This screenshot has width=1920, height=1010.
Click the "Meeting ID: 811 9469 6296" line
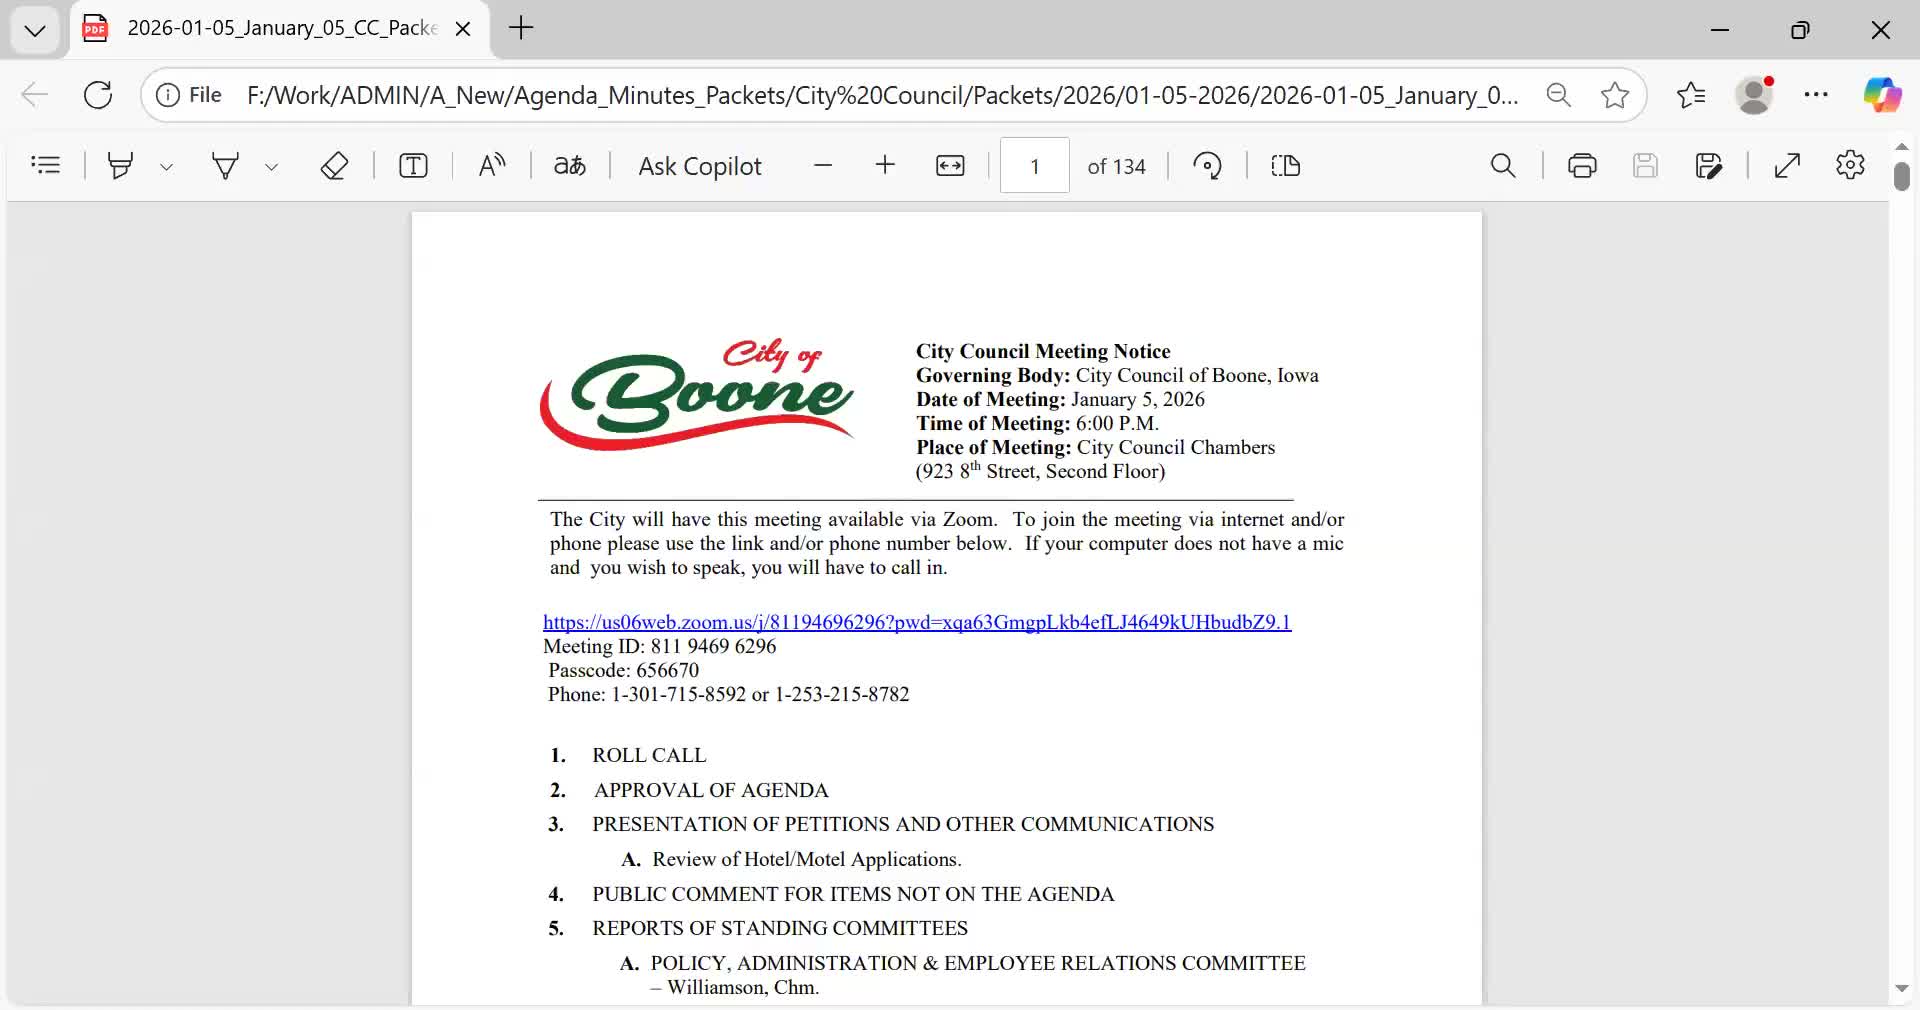pos(660,646)
